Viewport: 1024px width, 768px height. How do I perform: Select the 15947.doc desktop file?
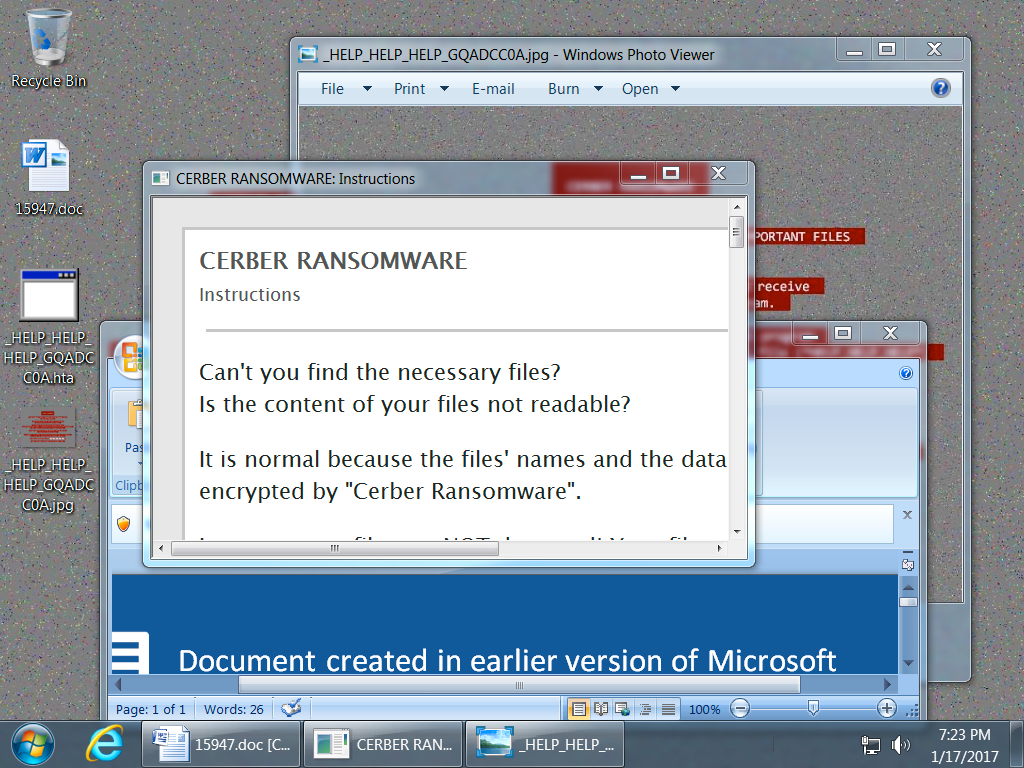point(48,178)
